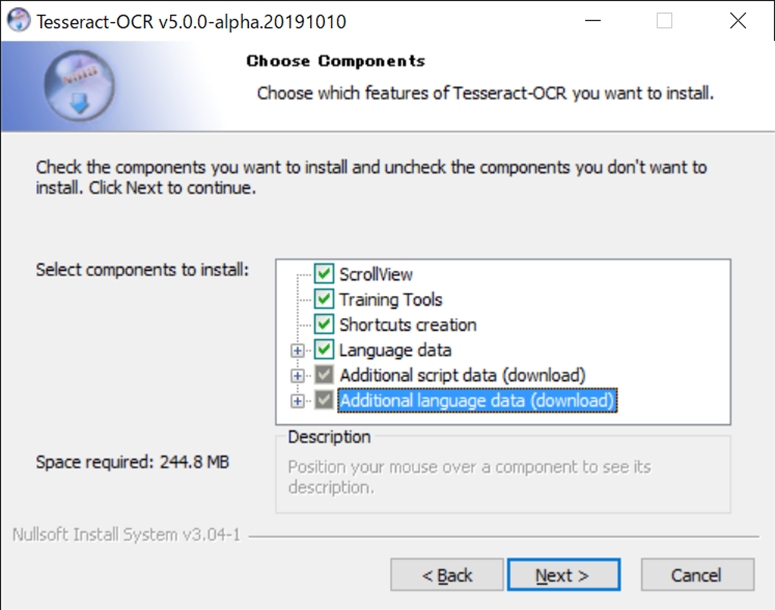Toggle Additional language data checkbox
Screen dimensions: 775x610
[x=324, y=400]
